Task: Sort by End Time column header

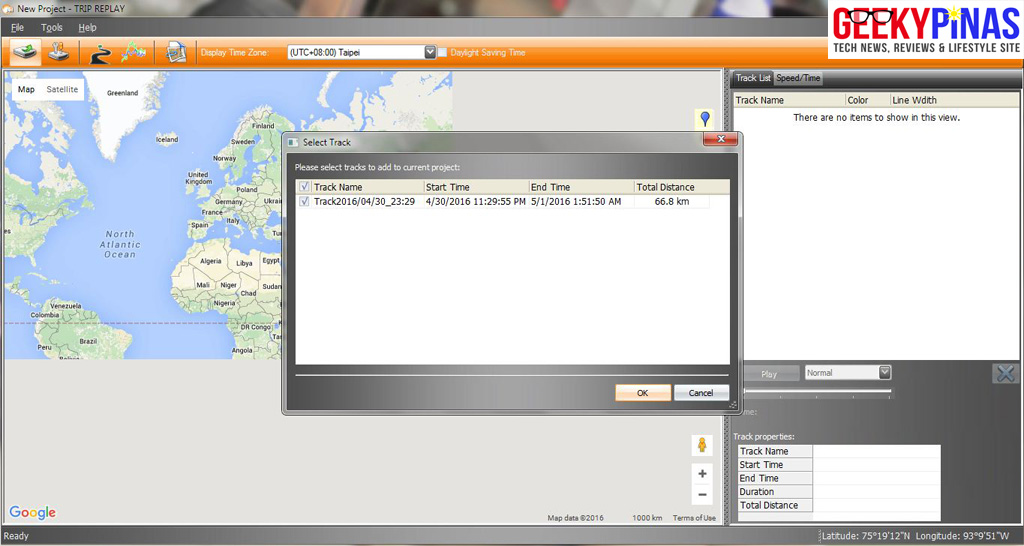Action: (x=581, y=187)
